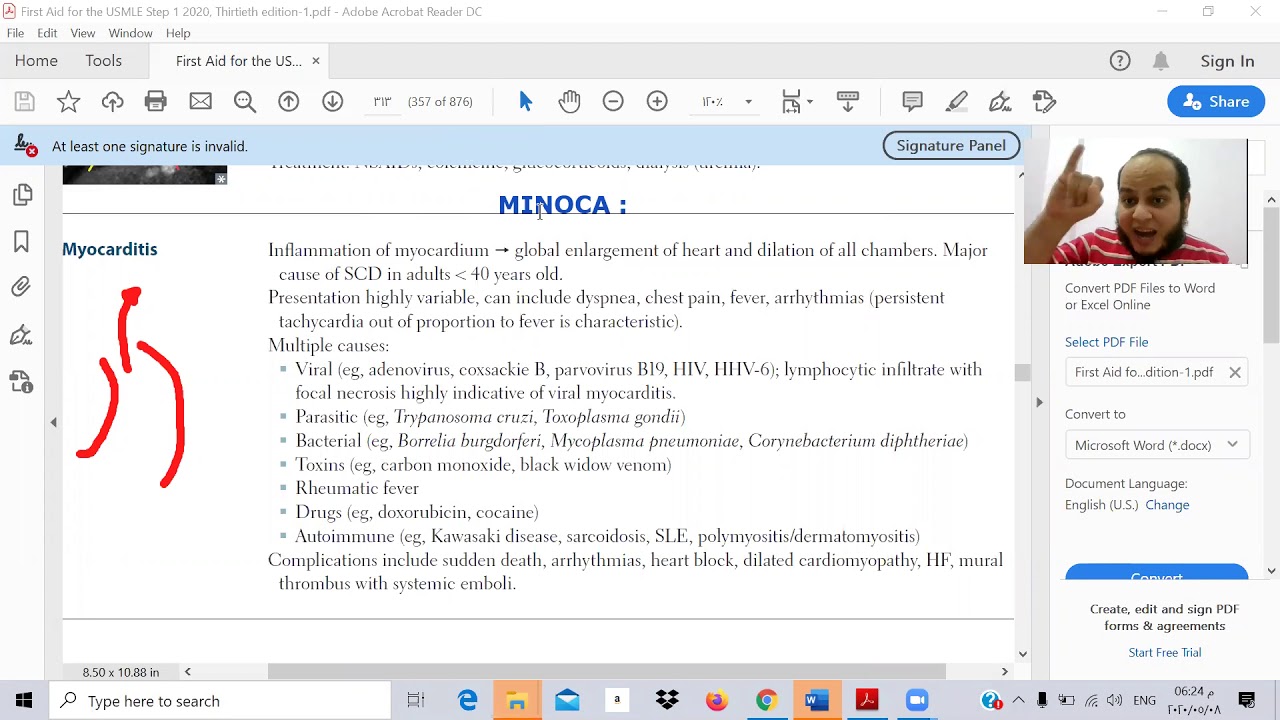The height and width of the screenshot is (720, 1280).
Task: Zoom out with the minus icon
Action: (x=613, y=101)
